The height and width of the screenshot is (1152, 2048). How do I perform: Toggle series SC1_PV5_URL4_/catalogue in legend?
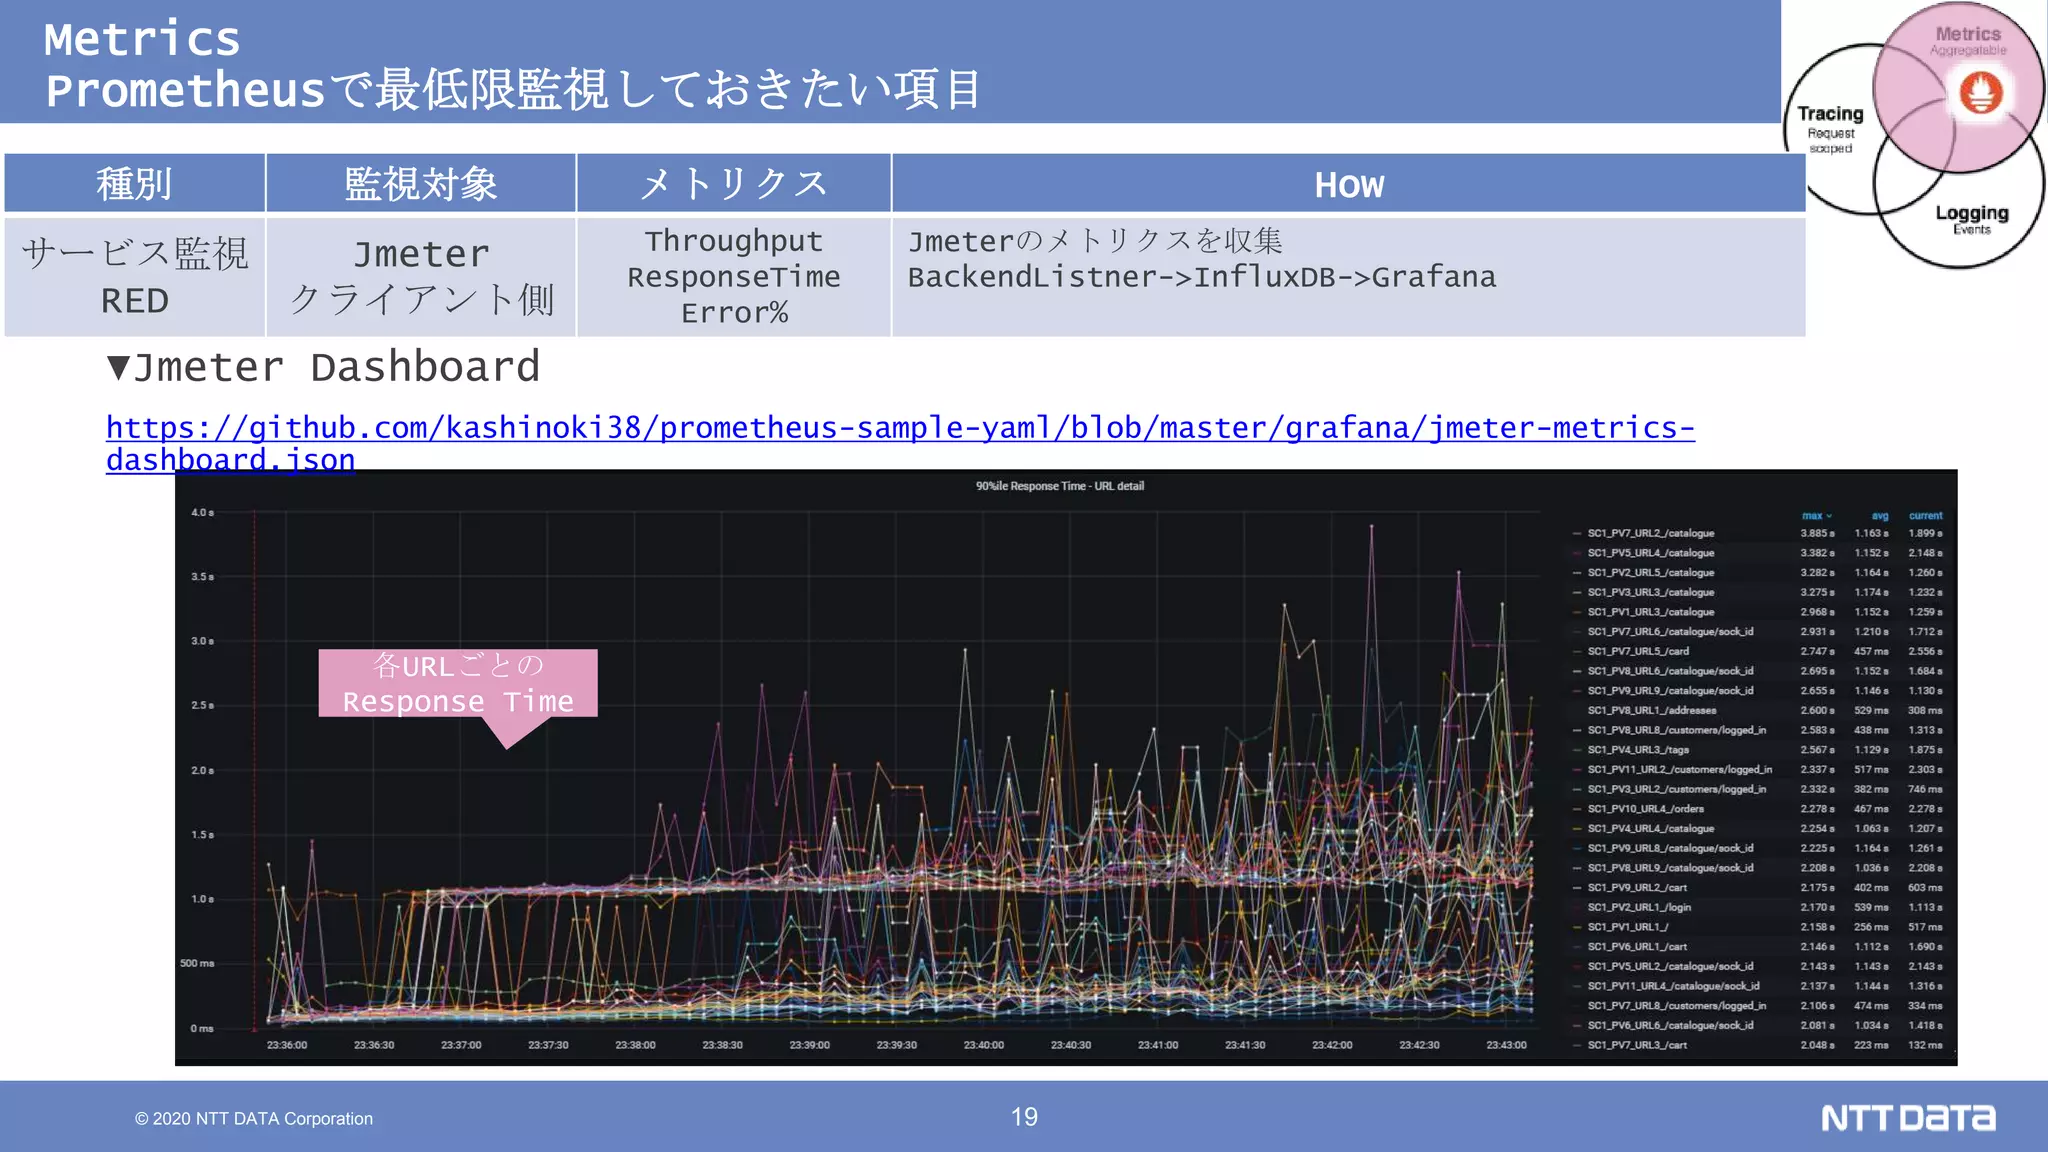[1651, 553]
